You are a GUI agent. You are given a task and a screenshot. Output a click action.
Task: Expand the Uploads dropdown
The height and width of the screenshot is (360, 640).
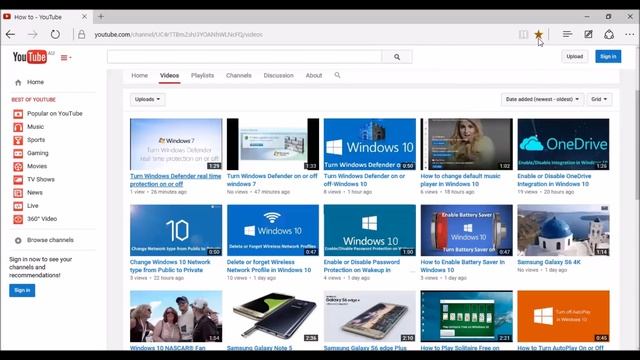pyautogui.click(x=147, y=99)
